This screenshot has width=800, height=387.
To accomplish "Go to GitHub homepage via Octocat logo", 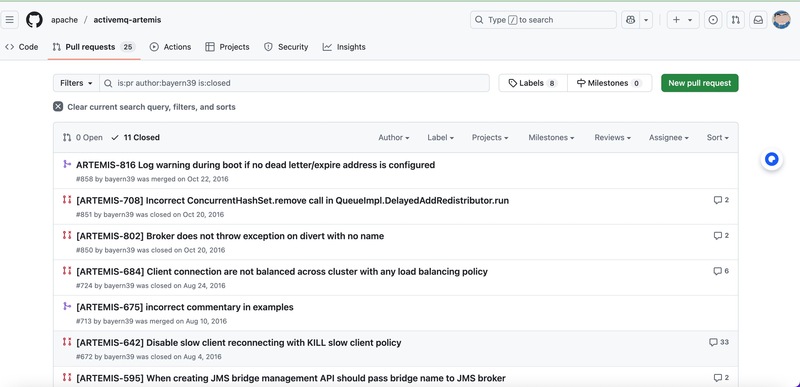I will (x=34, y=20).
